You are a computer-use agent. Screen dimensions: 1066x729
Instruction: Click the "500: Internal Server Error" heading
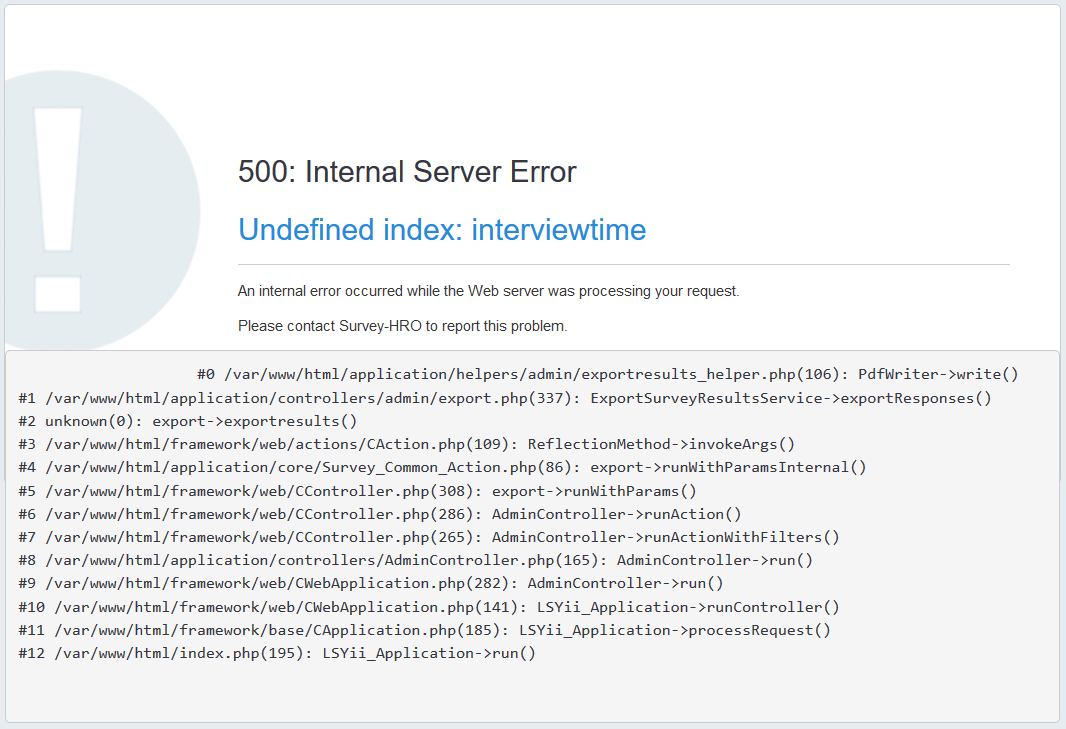[x=407, y=172]
